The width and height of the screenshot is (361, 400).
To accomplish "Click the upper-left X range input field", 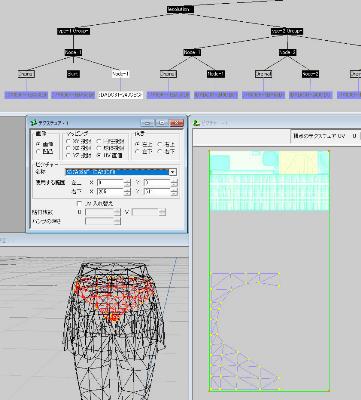I will 110,183.
